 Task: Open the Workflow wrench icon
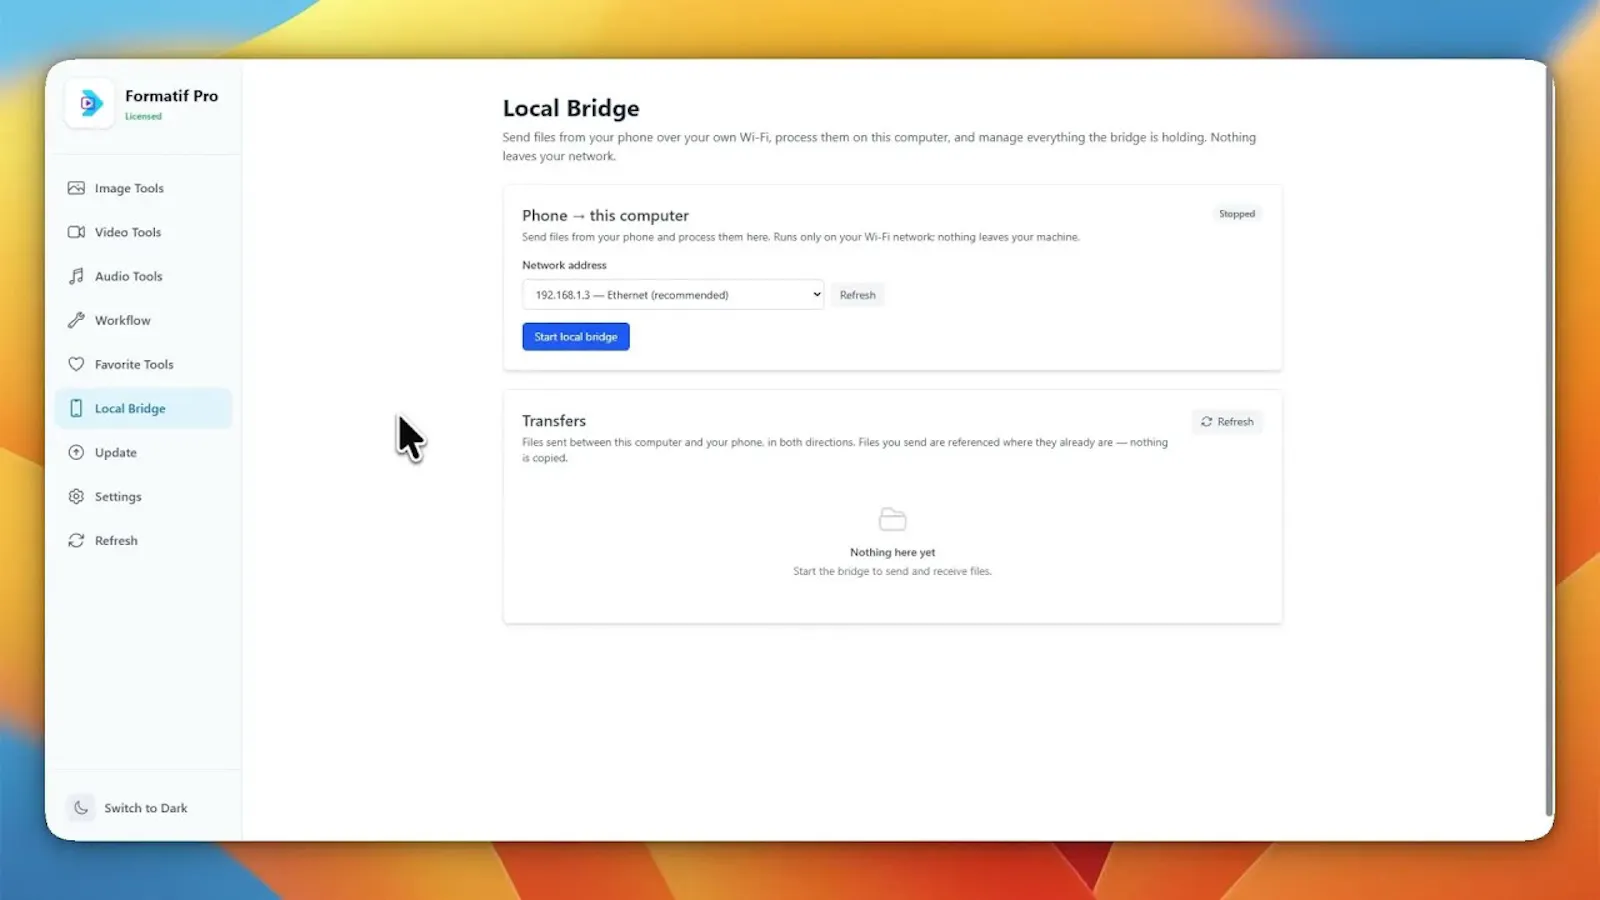point(76,320)
